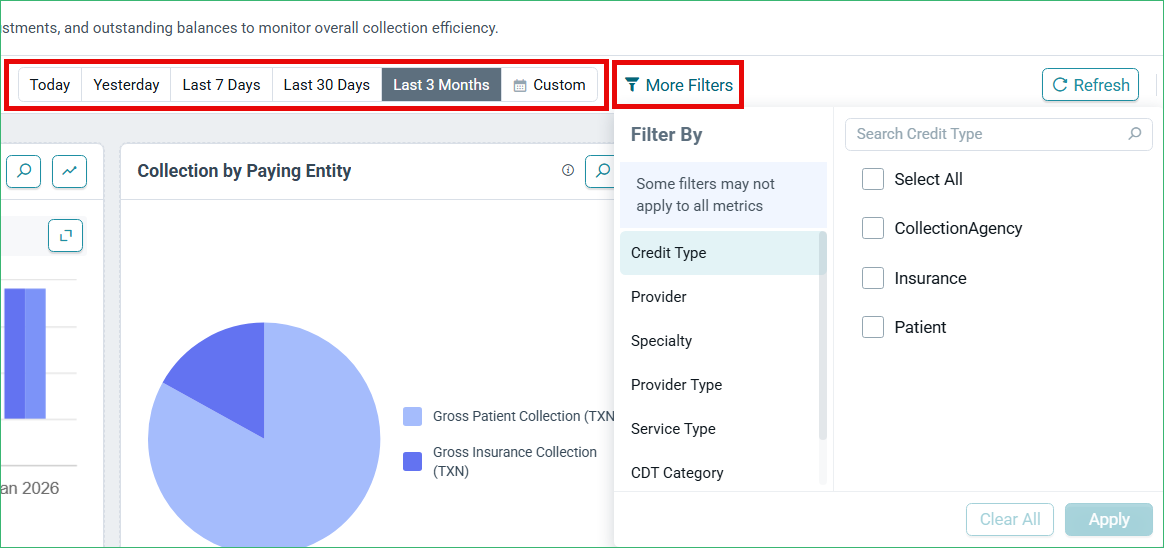This screenshot has height=548, width=1164.
Task: Focus the Search Credit Type field
Action: pos(998,134)
